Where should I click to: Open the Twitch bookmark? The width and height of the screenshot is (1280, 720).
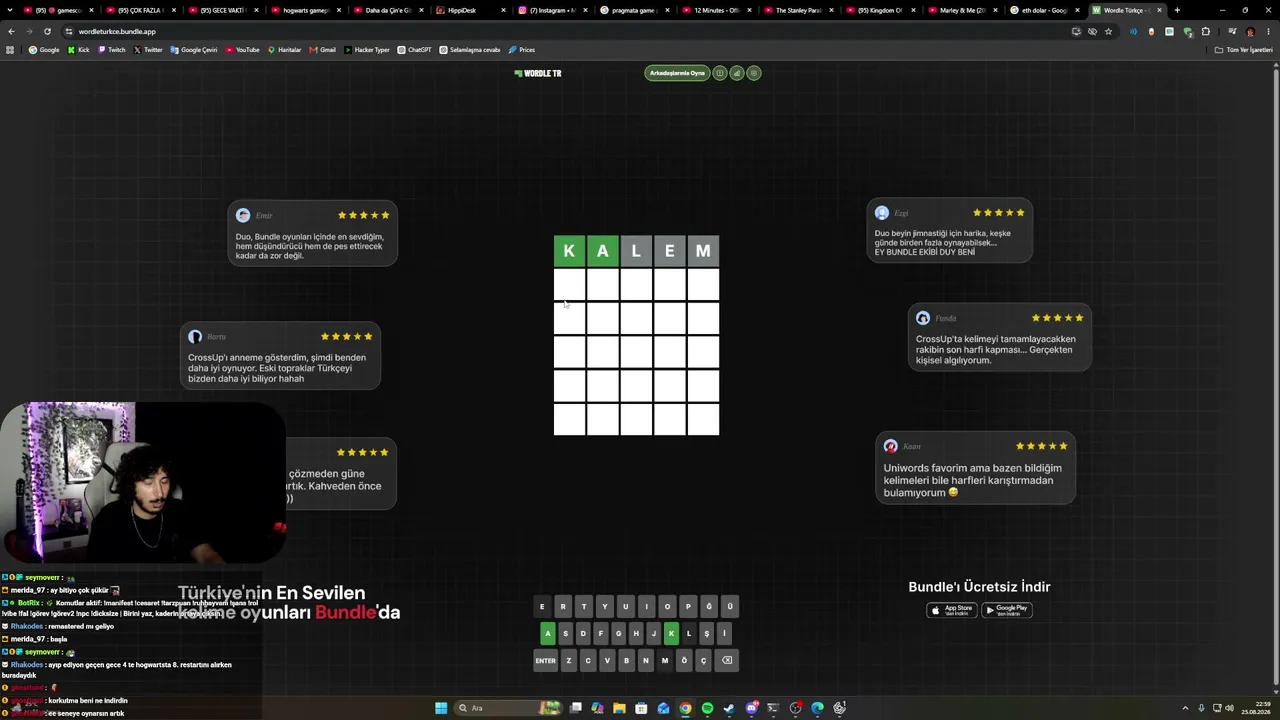[112, 50]
